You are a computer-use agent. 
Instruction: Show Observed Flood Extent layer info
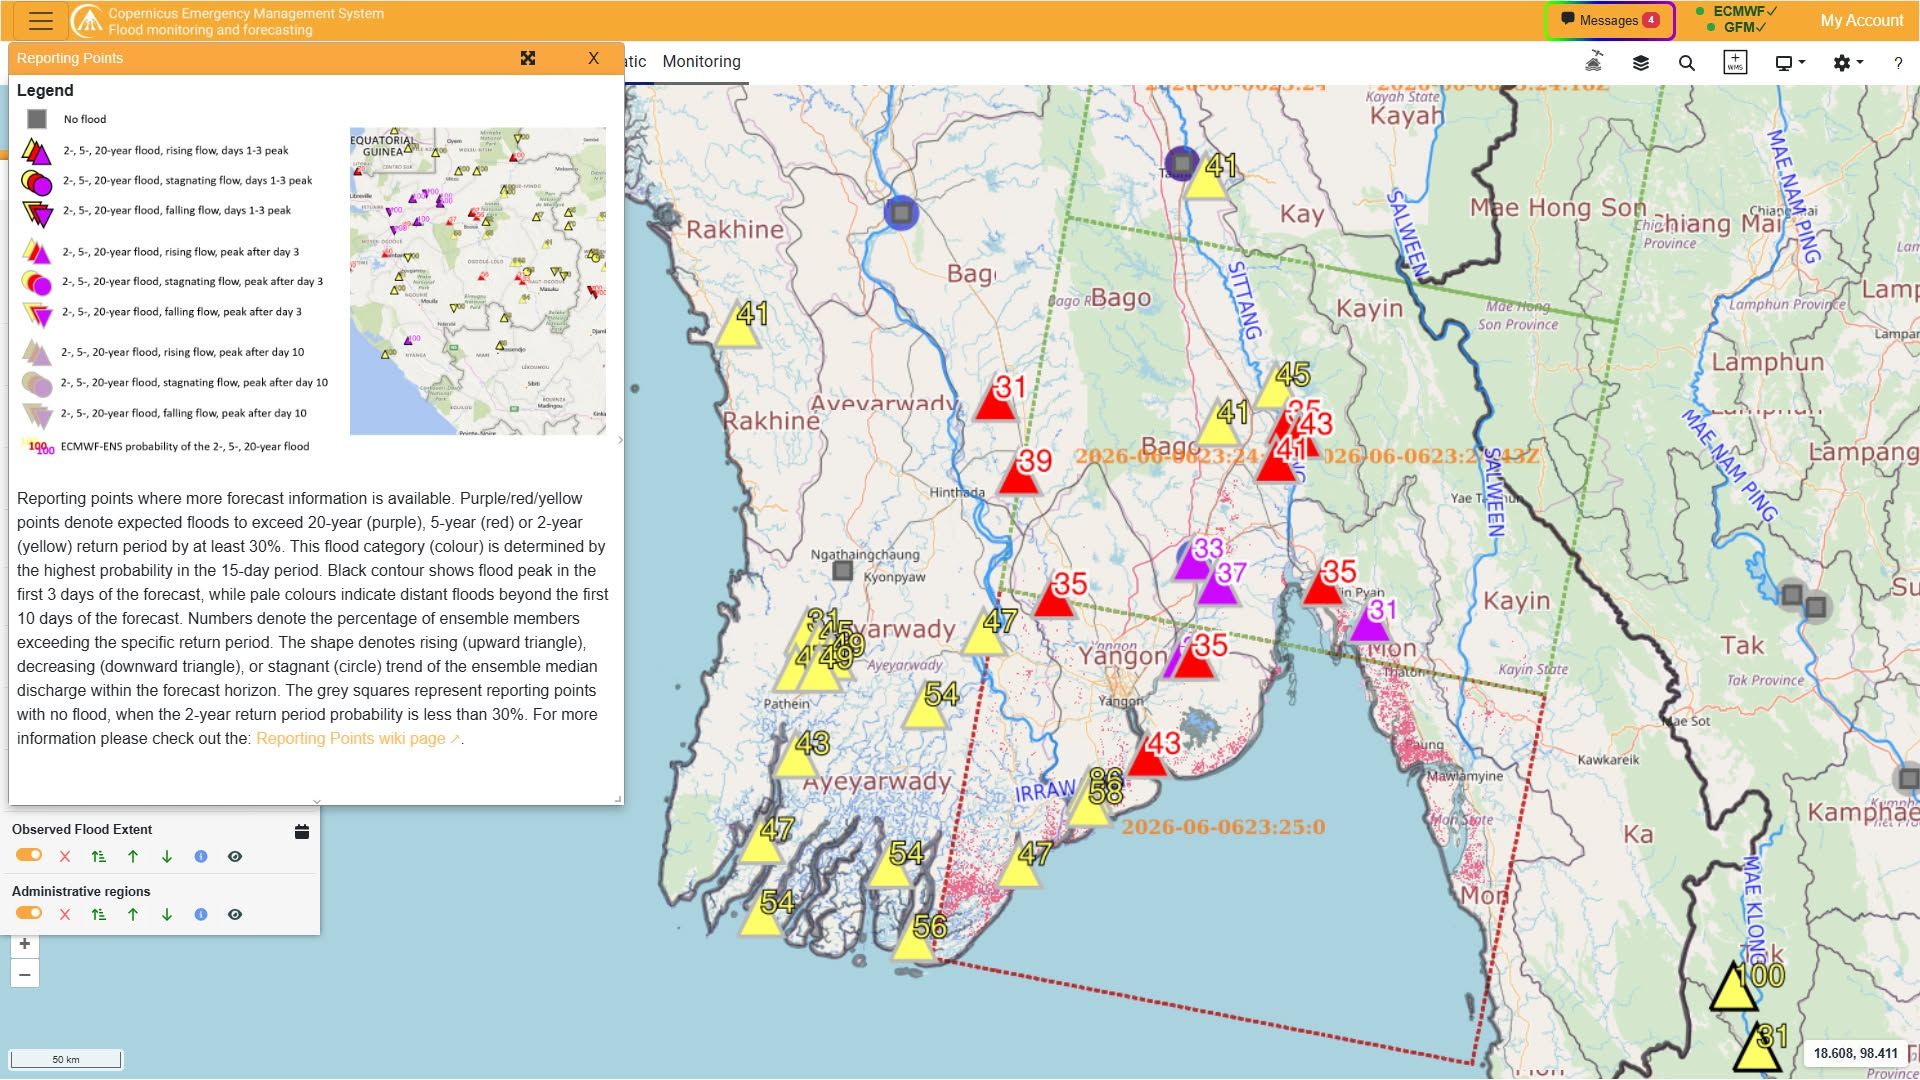(x=201, y=856)
